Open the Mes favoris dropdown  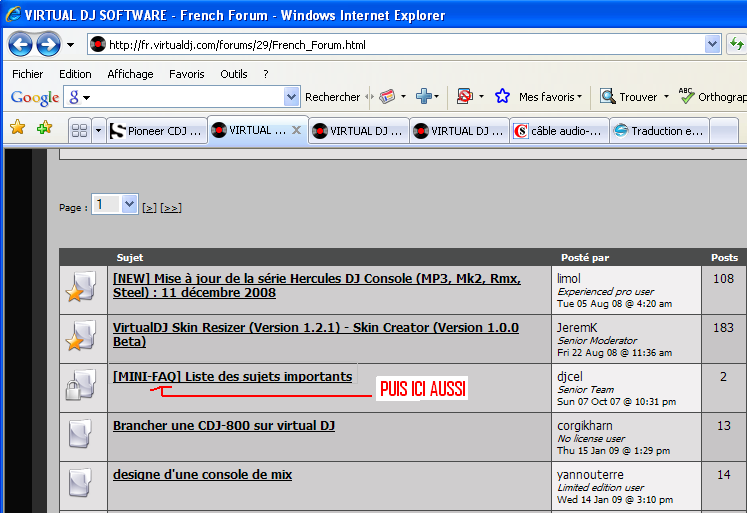pos(550,97)
